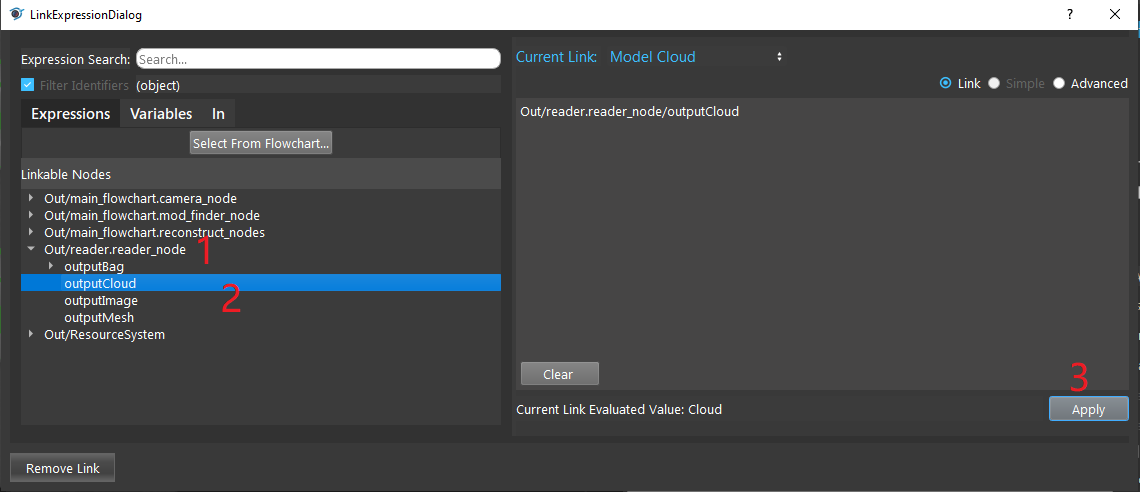Image resolution: width=1140 pixels, height=492 pixels.
Task: Click the (object) filter field
Action: [318, 85]
